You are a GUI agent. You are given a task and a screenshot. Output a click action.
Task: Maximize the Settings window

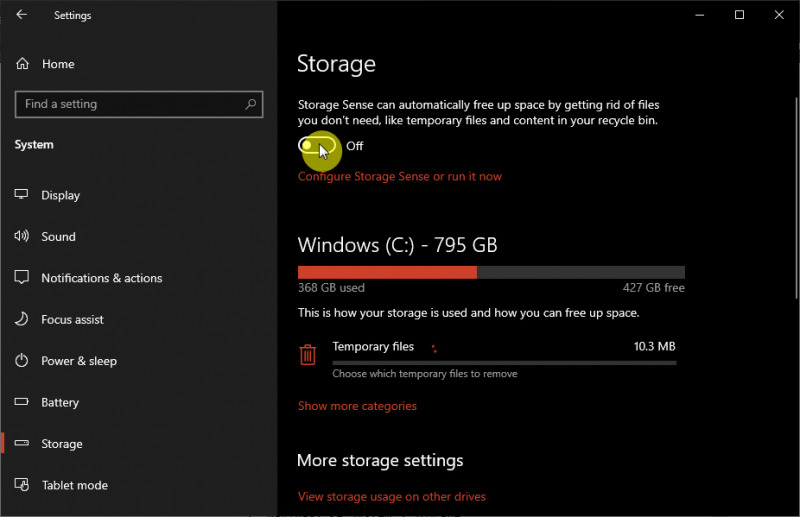[x=739, y=15]
